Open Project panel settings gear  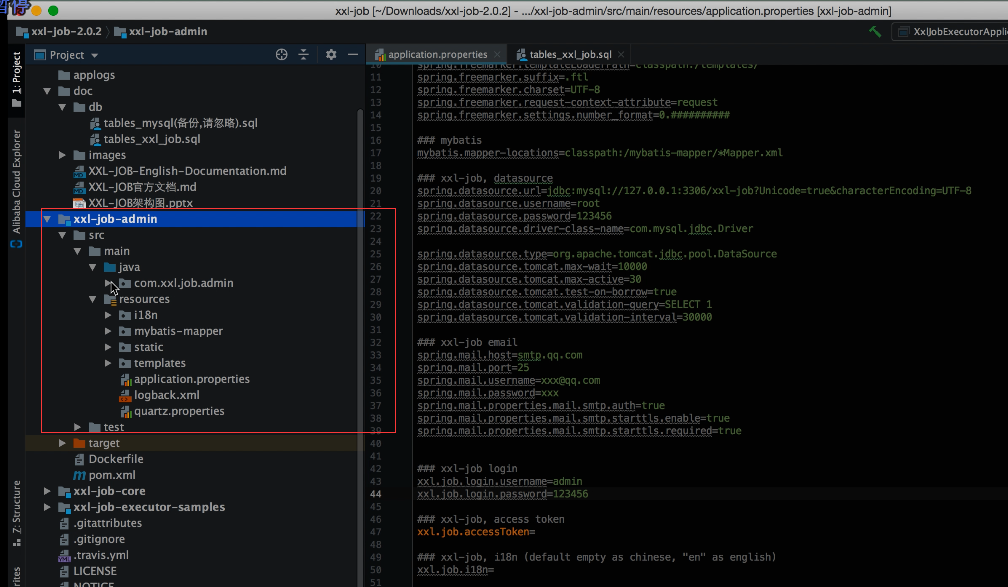click(x=331, y=55)
